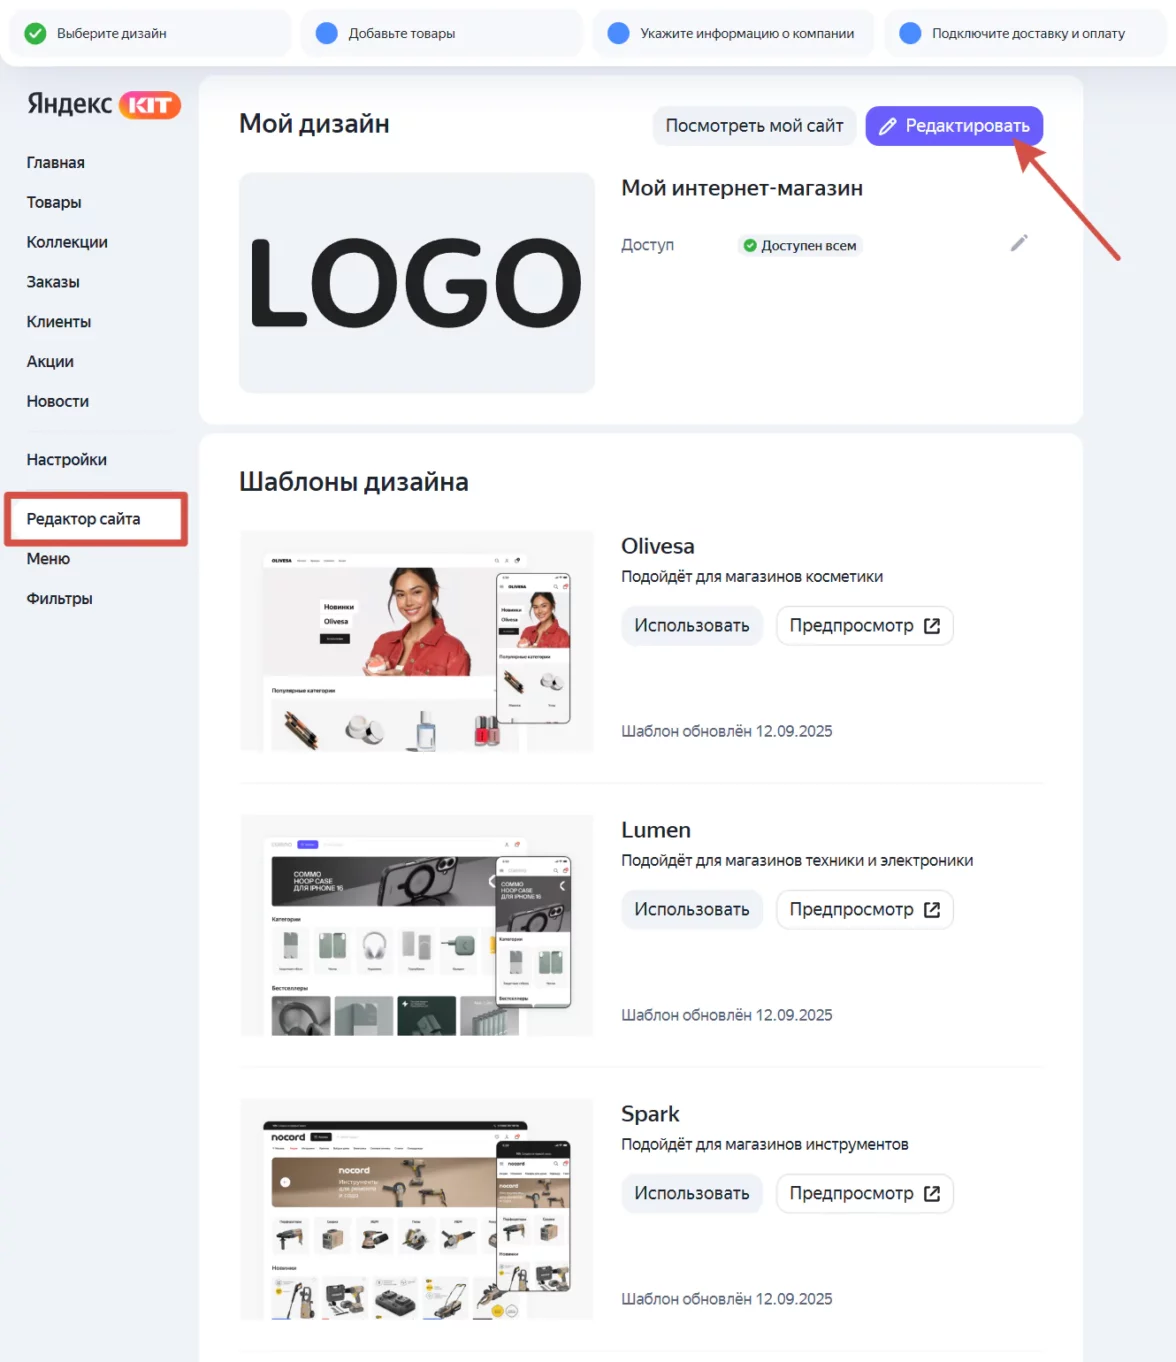Open Коллекции in the sidebar

(67, 242)
